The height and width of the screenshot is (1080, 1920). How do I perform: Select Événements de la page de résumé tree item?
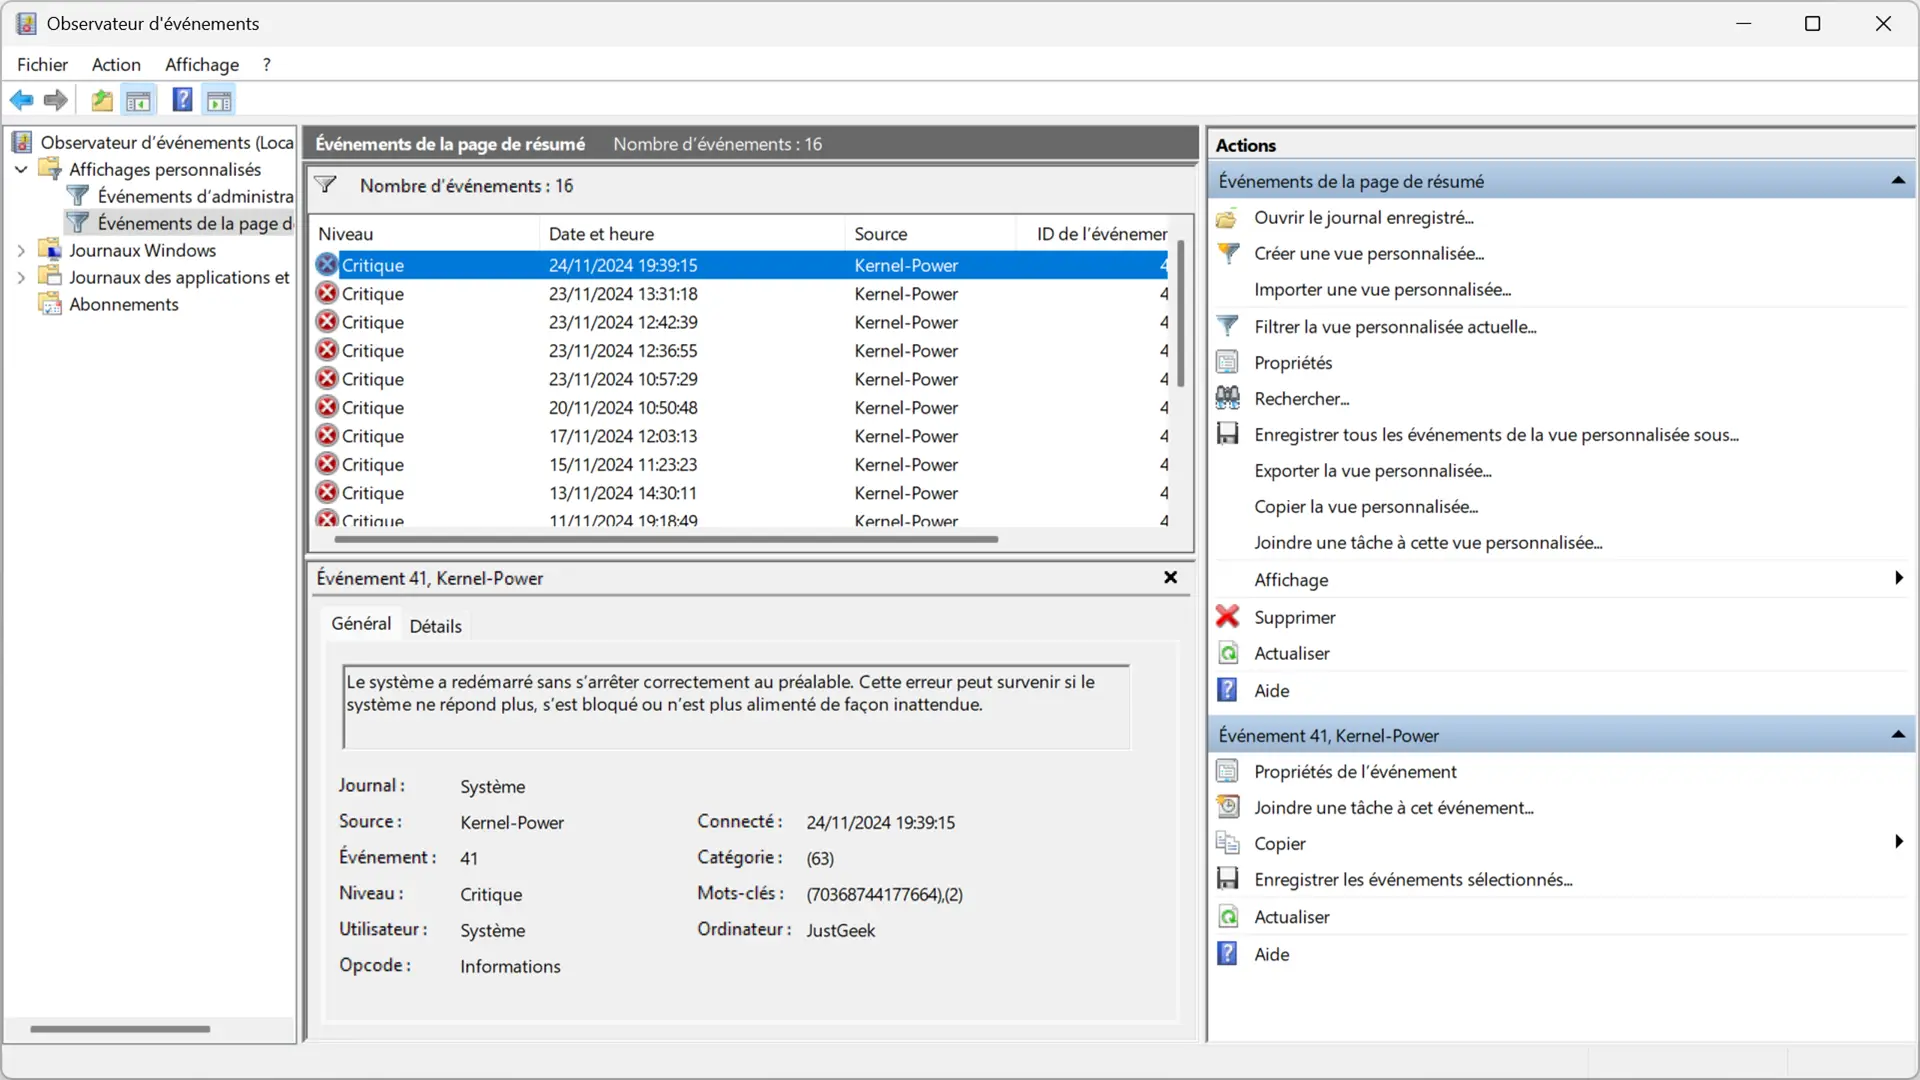(x=180, y=224)
